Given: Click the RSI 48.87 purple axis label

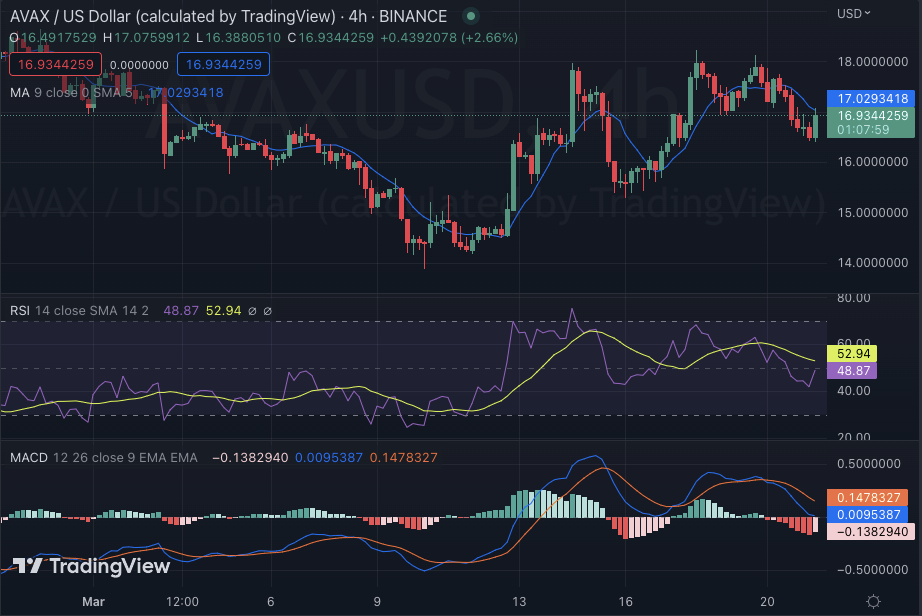Looking at the screenshot, I should pyautogui.click(x=852, y=370).
